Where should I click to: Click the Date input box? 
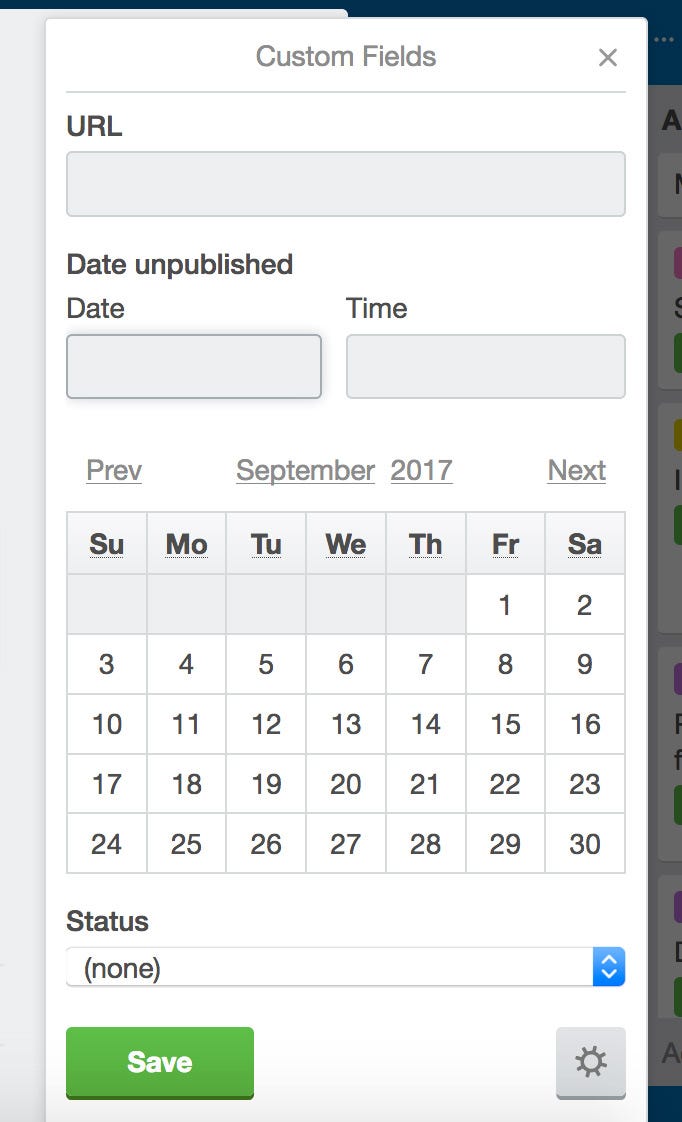[x=193, y=366]
